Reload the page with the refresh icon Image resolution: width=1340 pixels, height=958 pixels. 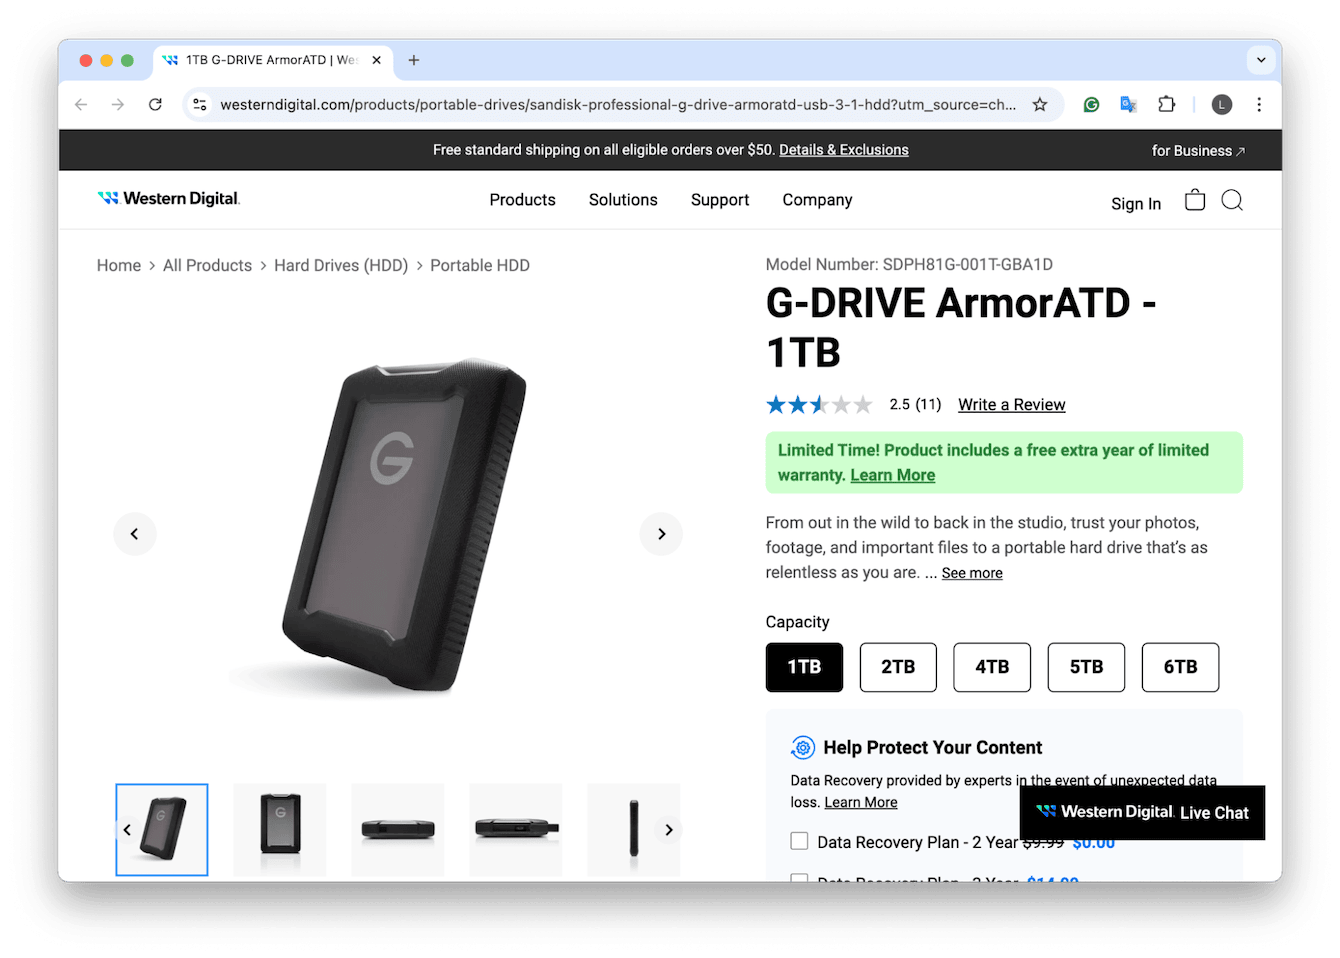(x=157, y=104)
